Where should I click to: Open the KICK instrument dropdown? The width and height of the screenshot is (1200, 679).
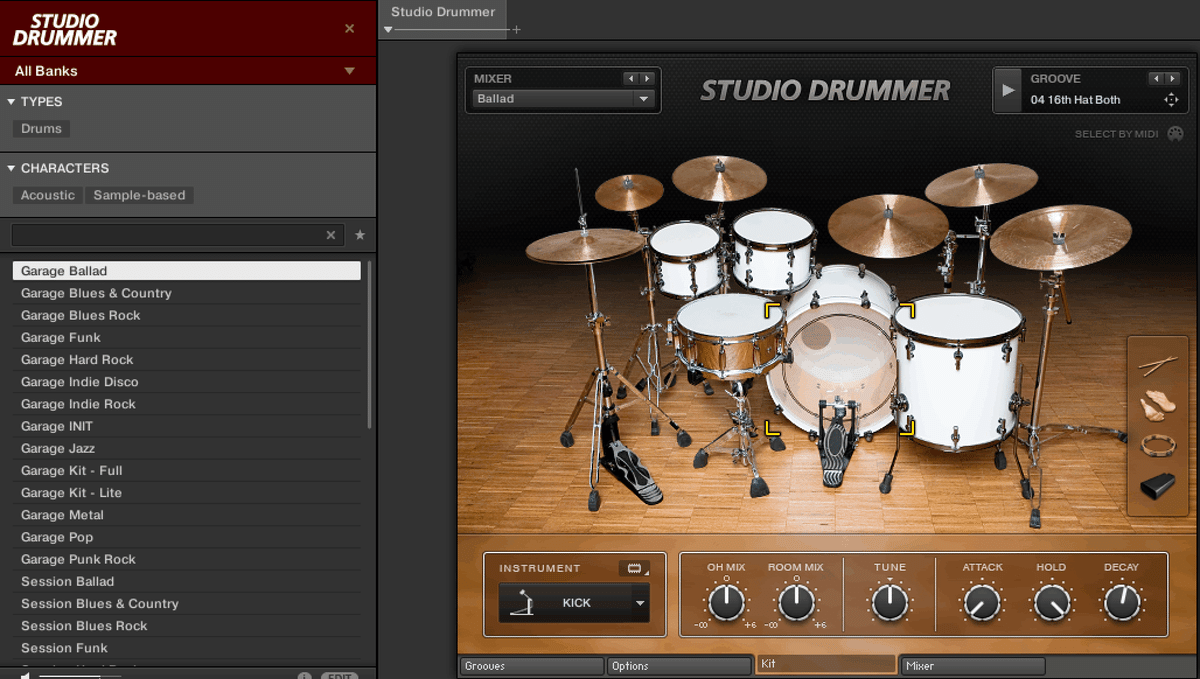574,603
